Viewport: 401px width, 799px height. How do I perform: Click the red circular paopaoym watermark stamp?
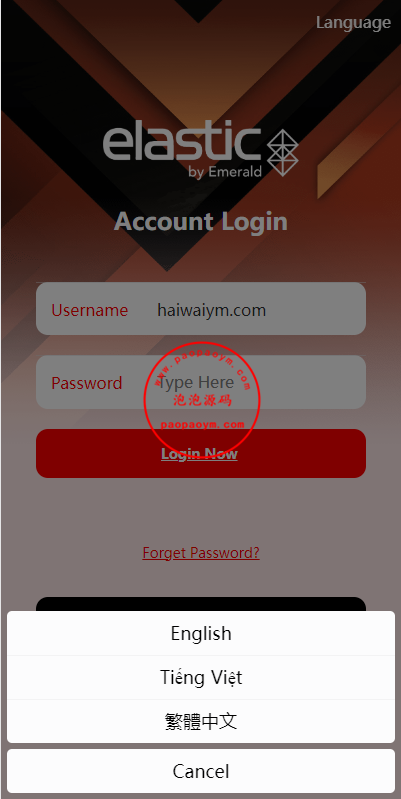click(x=202, y=400)
